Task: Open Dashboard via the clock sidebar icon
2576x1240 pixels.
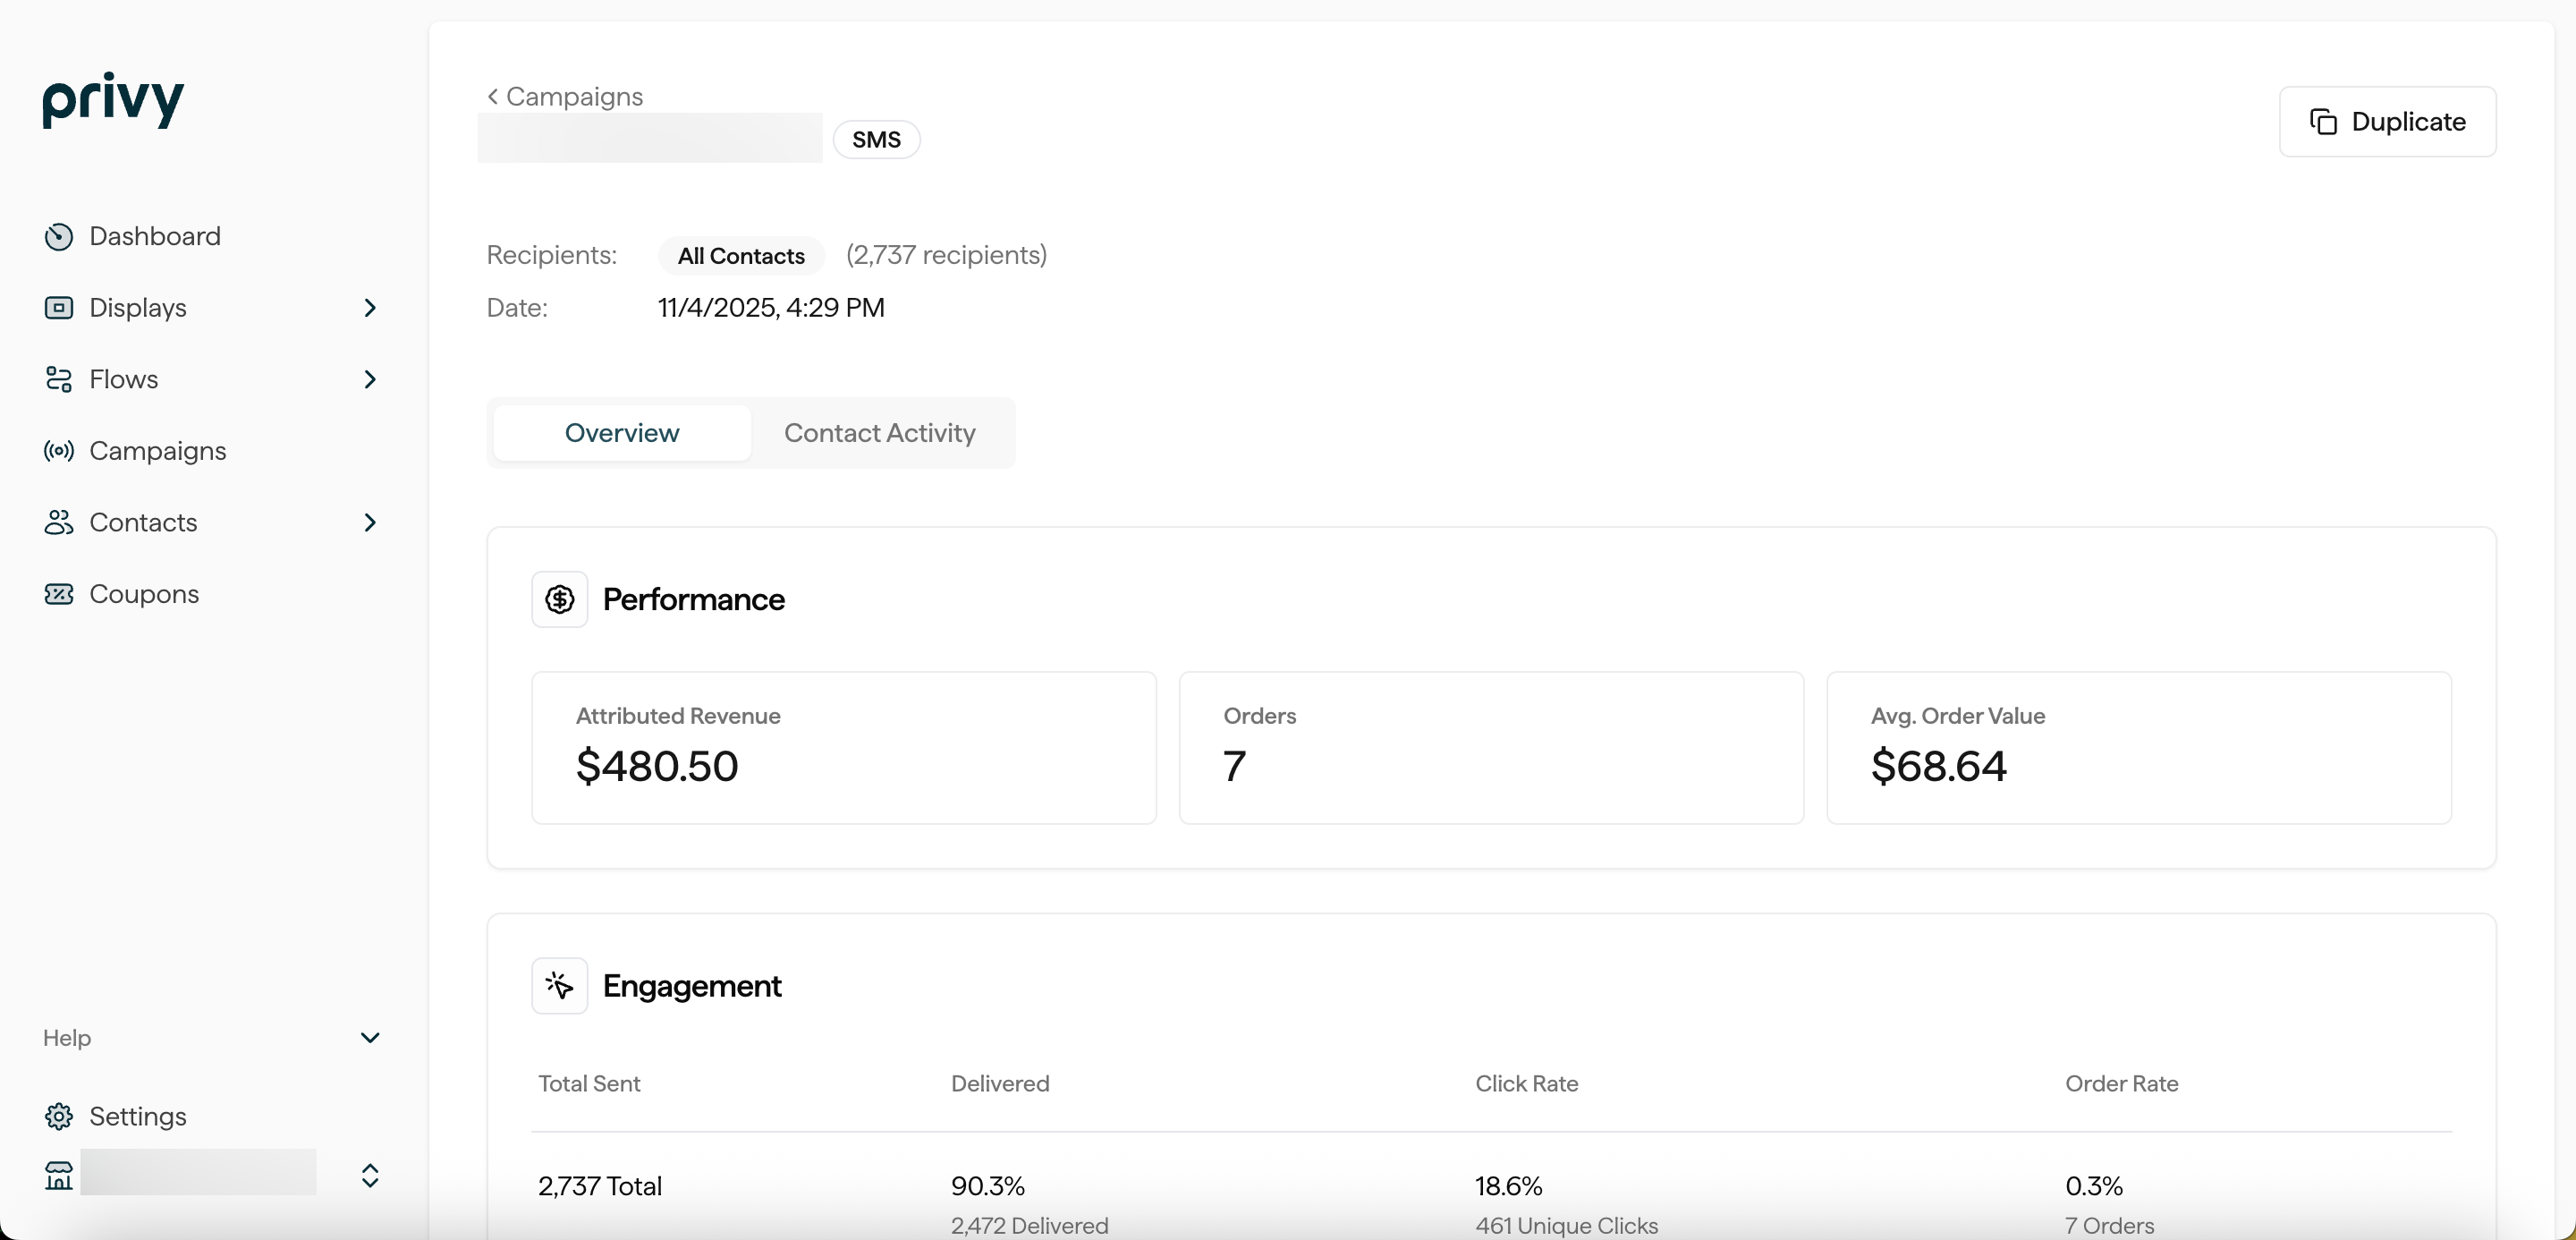Action: (x=59, y=236)
